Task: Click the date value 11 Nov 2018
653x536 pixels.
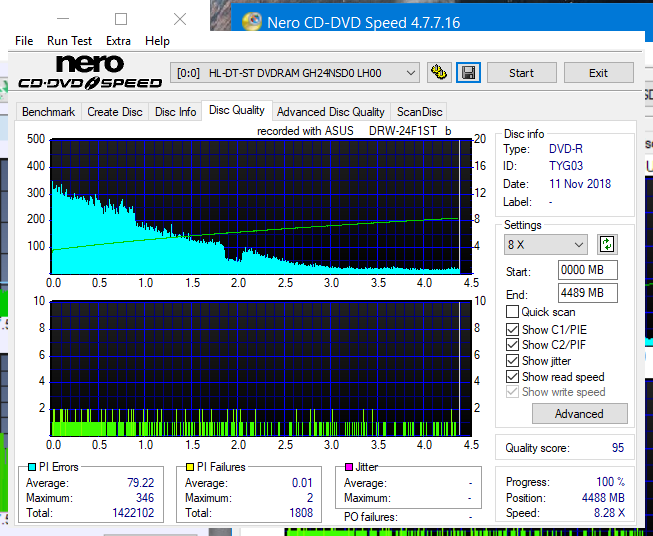Action: (580, 184)
